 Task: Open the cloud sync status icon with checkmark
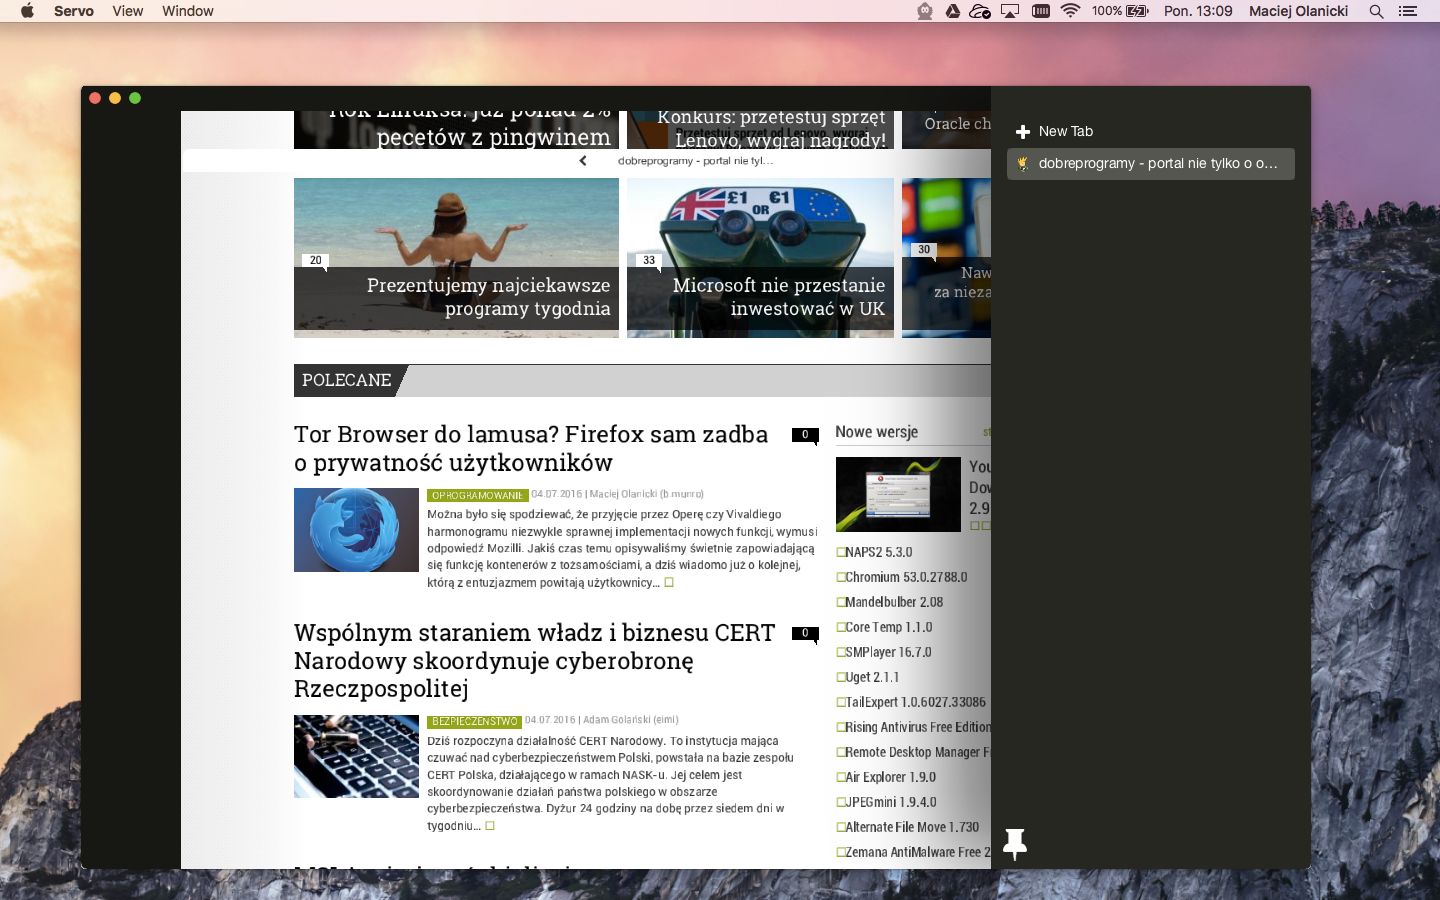click(x=980, y=11)
